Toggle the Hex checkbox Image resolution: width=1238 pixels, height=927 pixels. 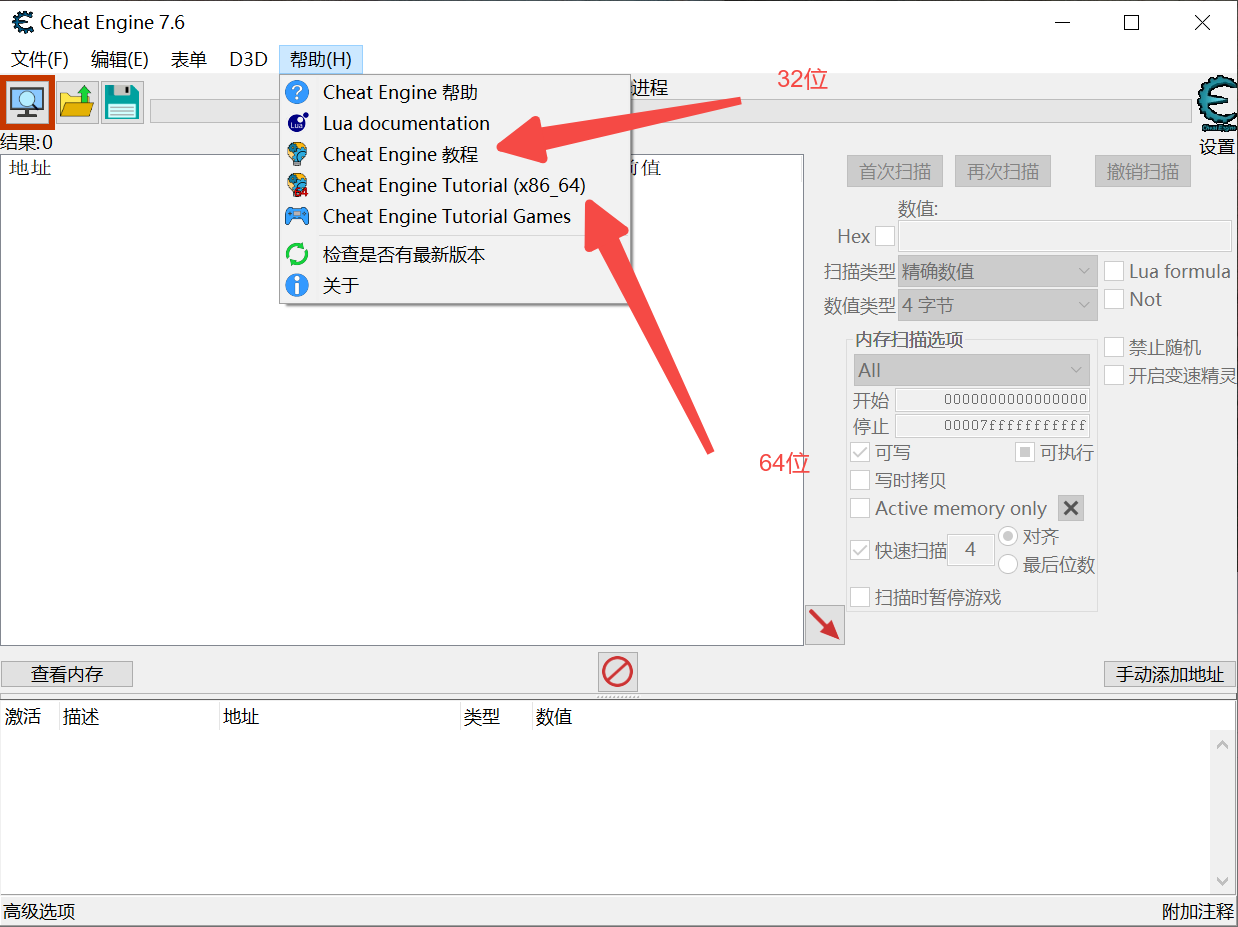click(x=885, y=236)
